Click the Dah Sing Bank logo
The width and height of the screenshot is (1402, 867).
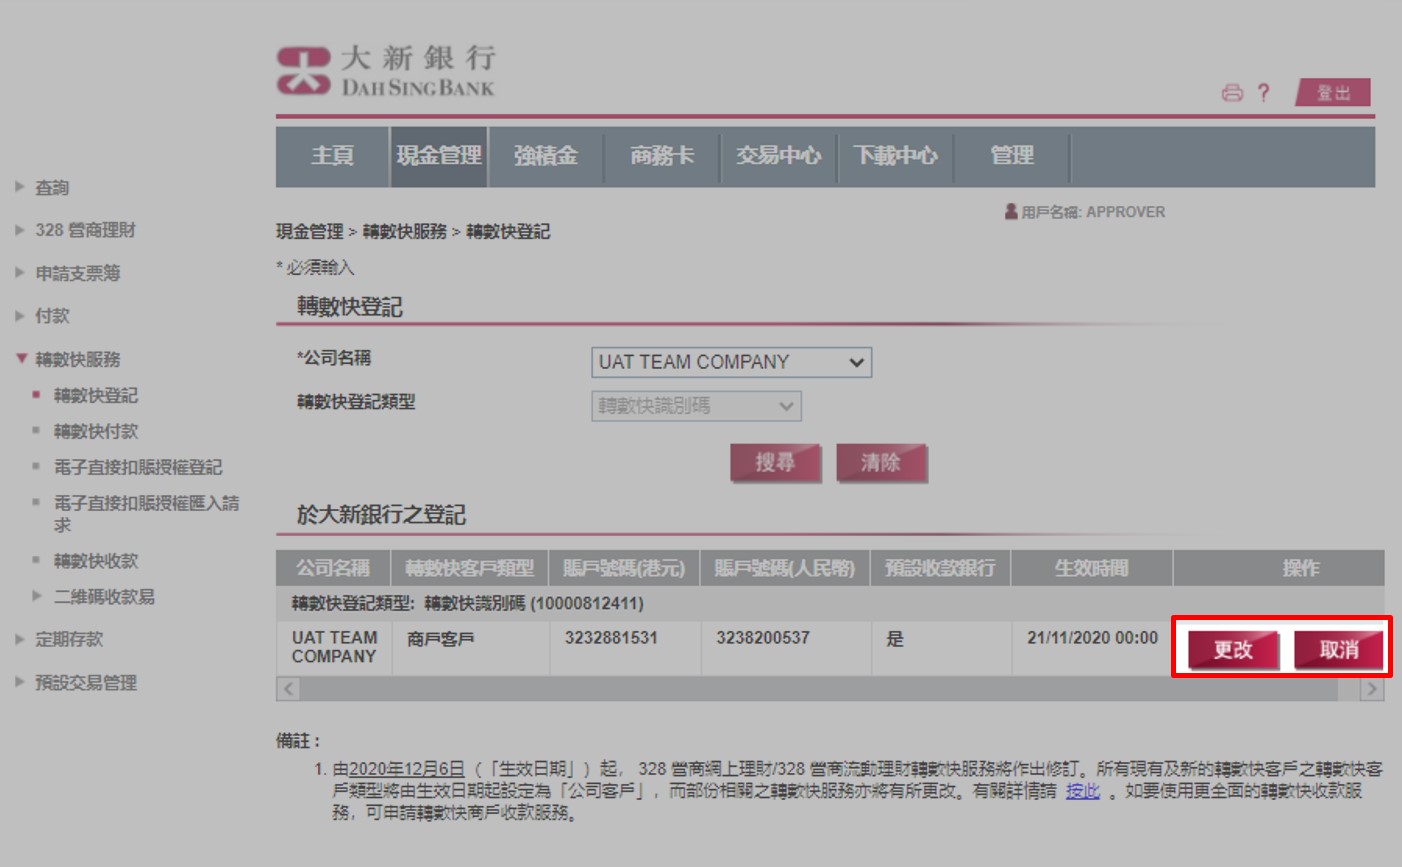coord(385,70)
